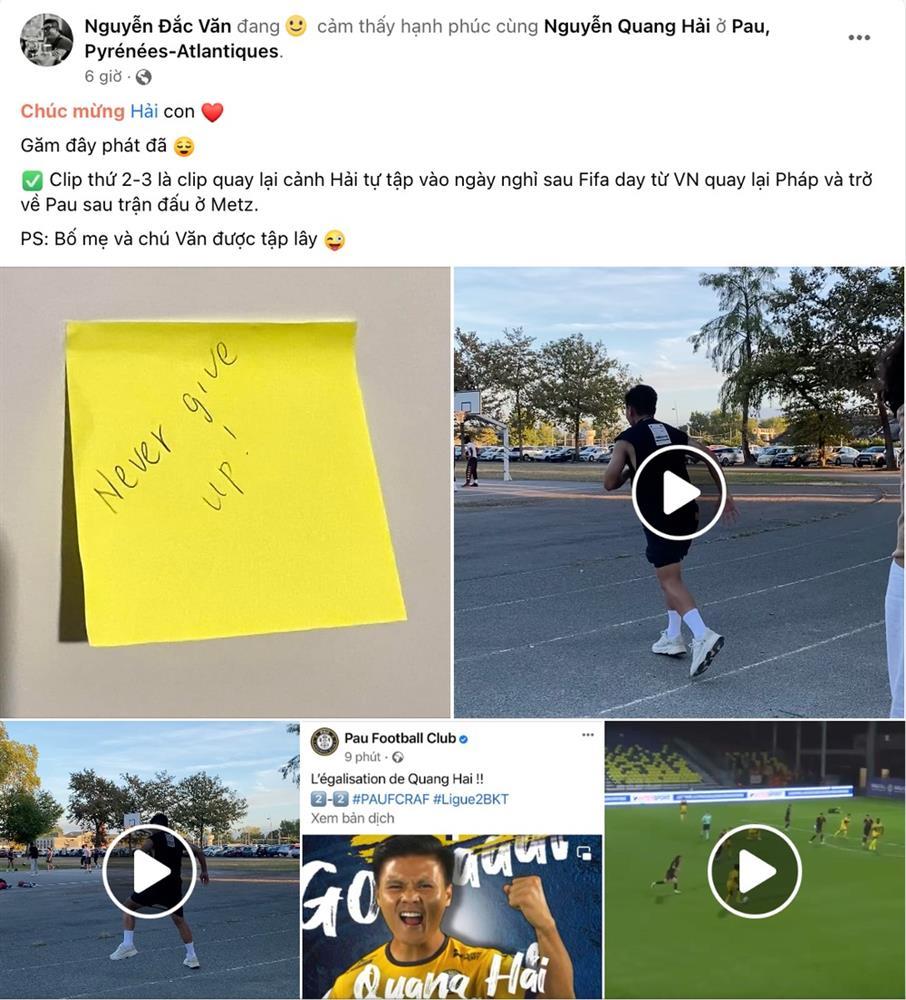Open the Pau, Pyrénées-Atlantiques location link
The width and height of the screenshot is (906, 1000).
(427, 38)
